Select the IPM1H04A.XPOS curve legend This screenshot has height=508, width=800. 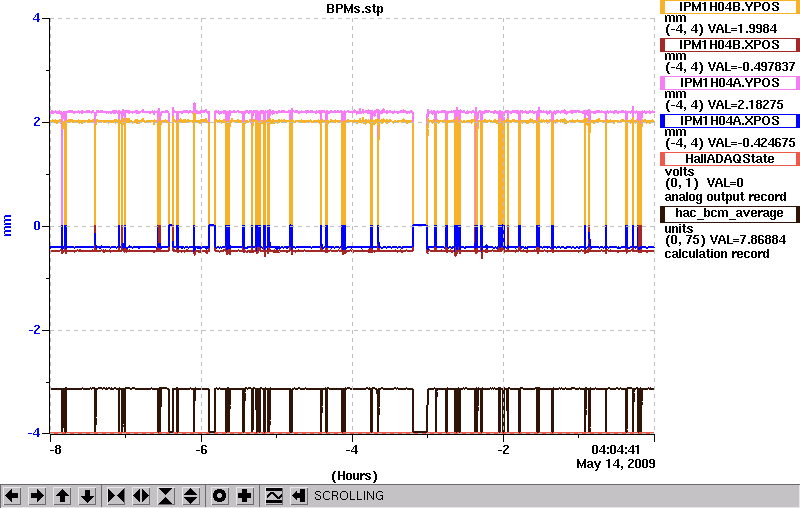730,121
